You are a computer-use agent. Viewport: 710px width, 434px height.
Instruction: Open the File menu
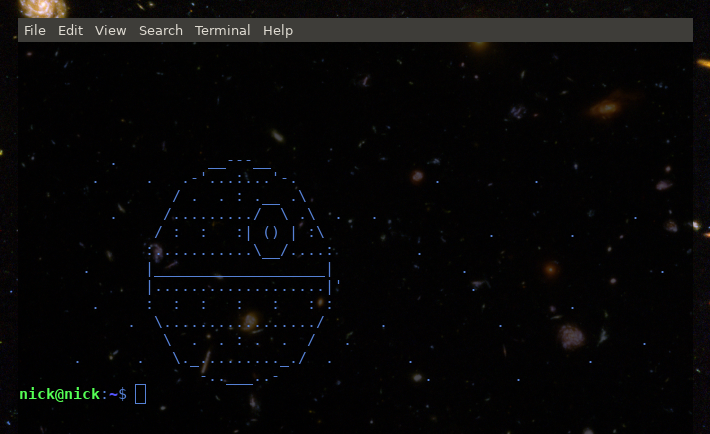(x=34, y=30)
